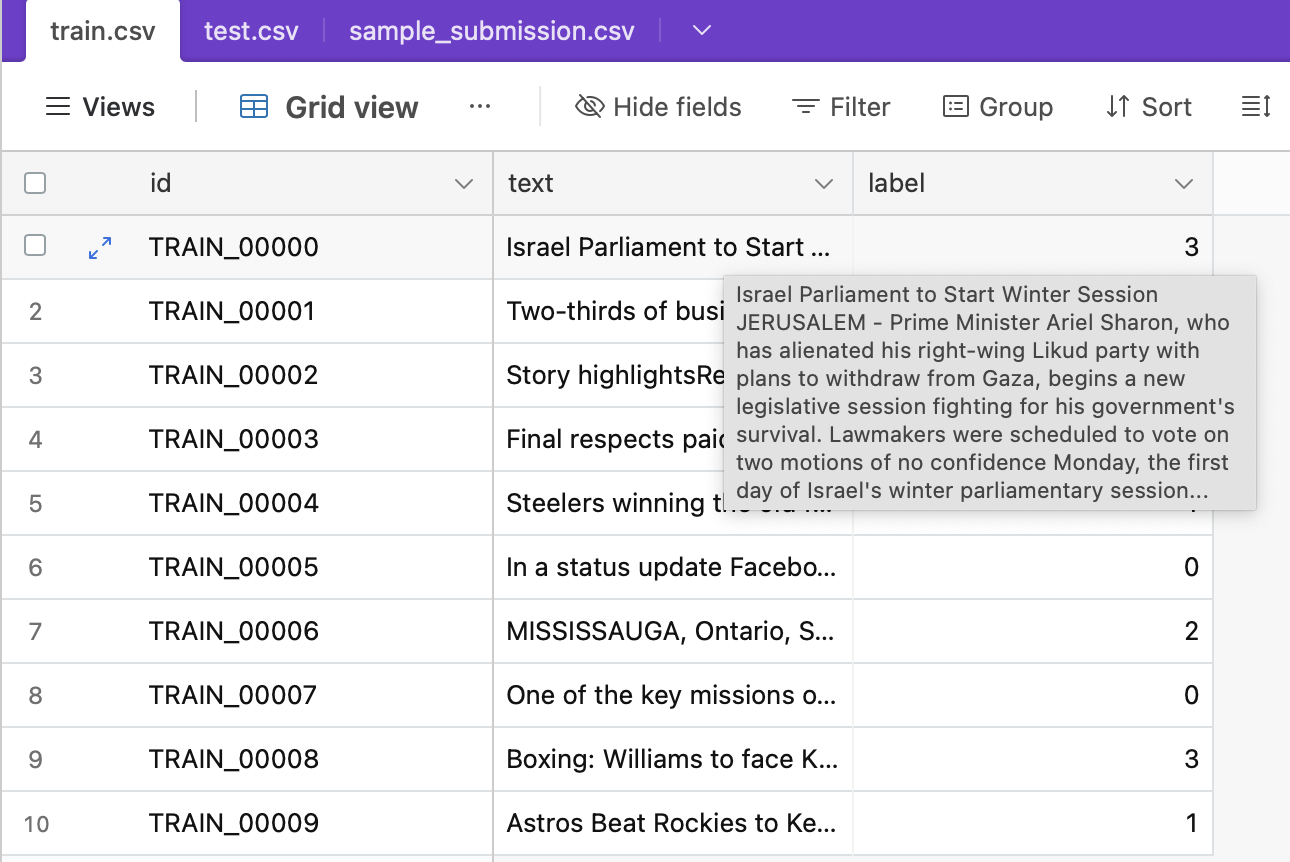Open the label column dropdown
Image resolution: width=1290 pixels, height=862 pixels.
1184,184
